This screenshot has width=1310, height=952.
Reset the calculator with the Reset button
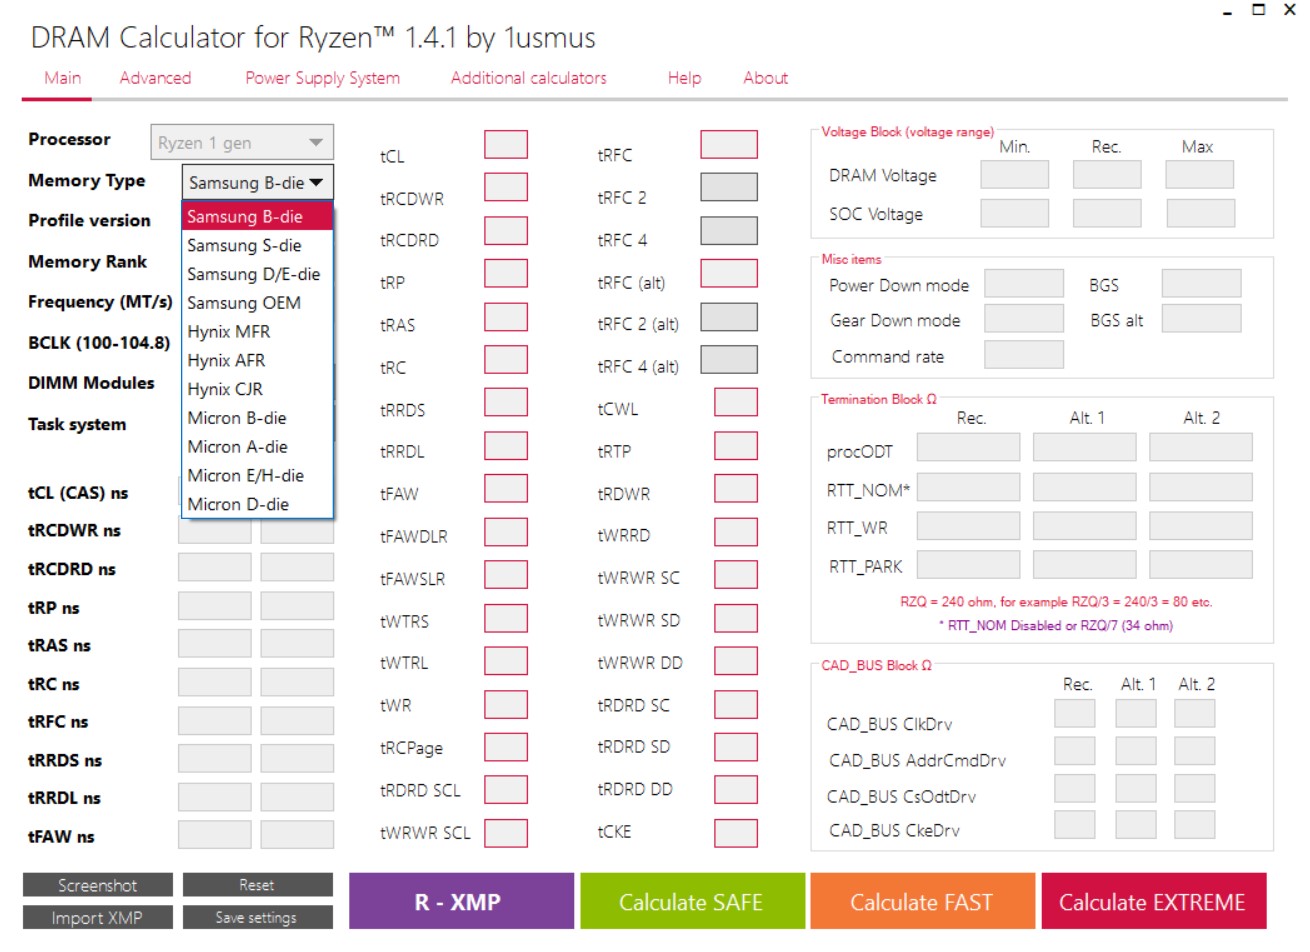(257, 885)
